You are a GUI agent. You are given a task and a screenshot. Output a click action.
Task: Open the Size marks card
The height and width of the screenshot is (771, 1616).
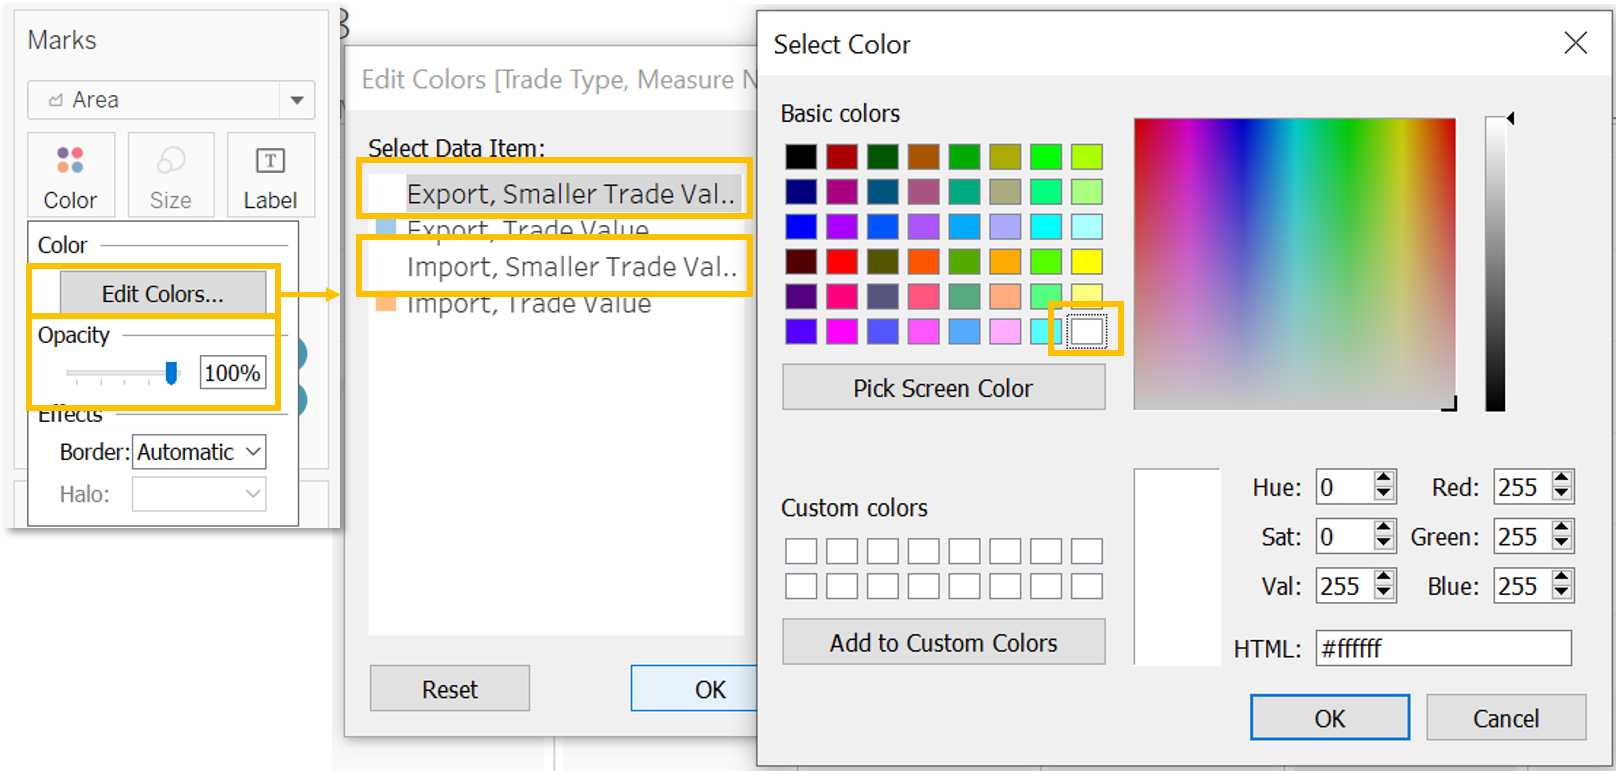171,175
